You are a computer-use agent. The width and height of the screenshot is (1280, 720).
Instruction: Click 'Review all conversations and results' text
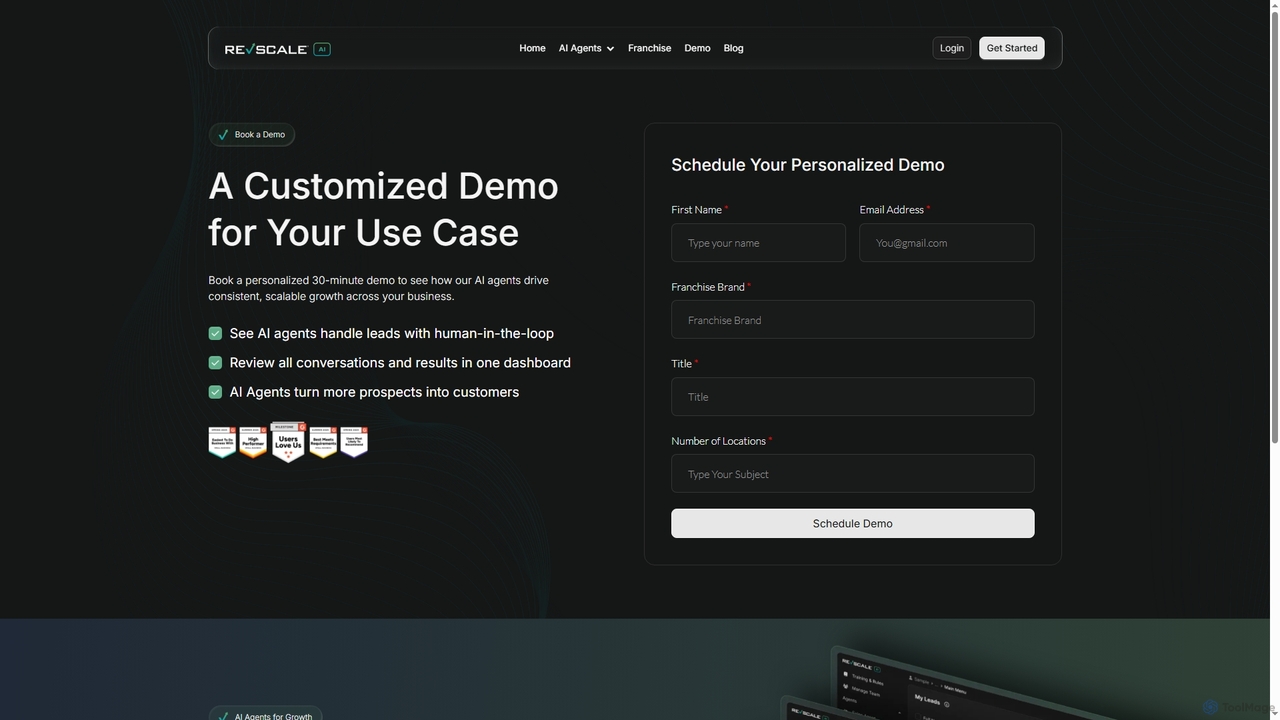click(400, 363)
